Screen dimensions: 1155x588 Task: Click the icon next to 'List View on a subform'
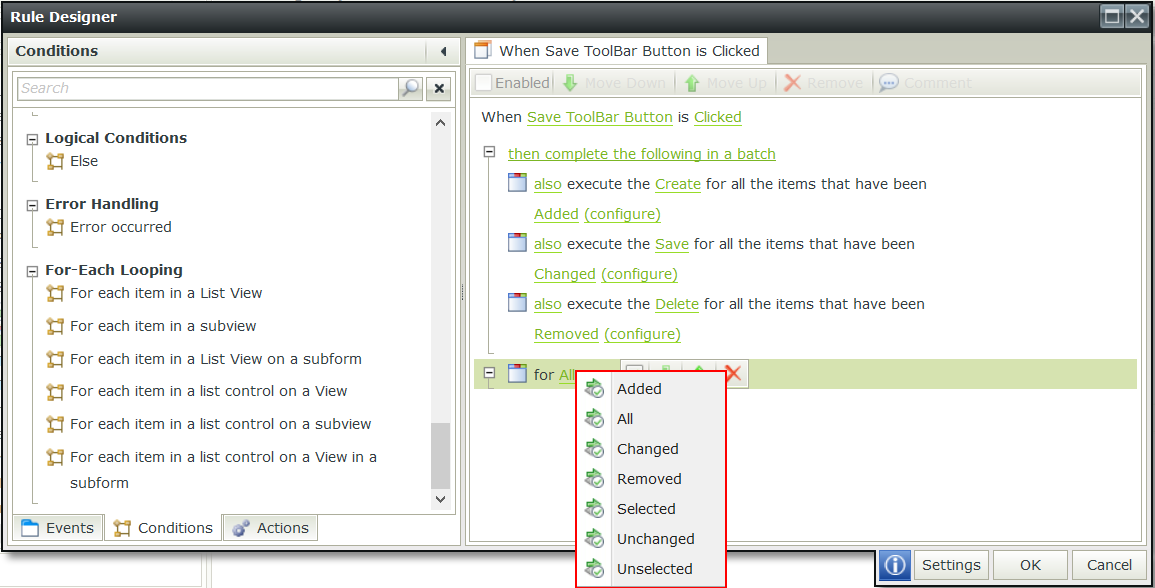pyautogui.click(x=55, y=359)
